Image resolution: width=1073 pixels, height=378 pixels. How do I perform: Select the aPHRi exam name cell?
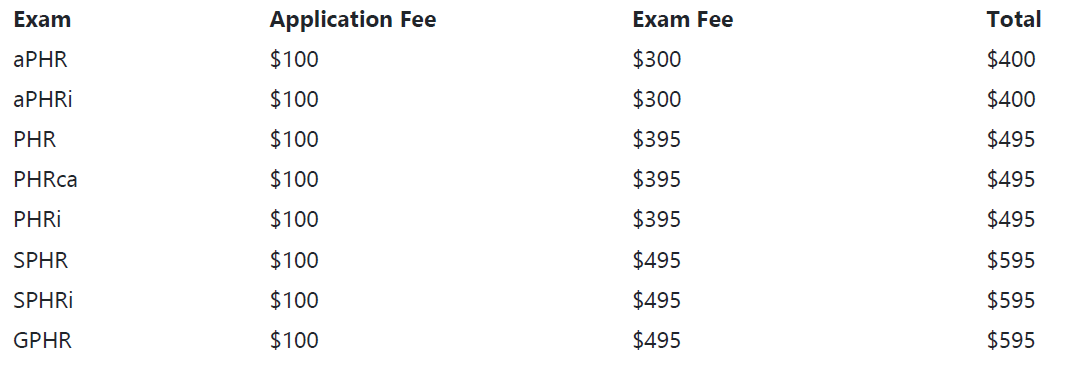pos(42,100)
